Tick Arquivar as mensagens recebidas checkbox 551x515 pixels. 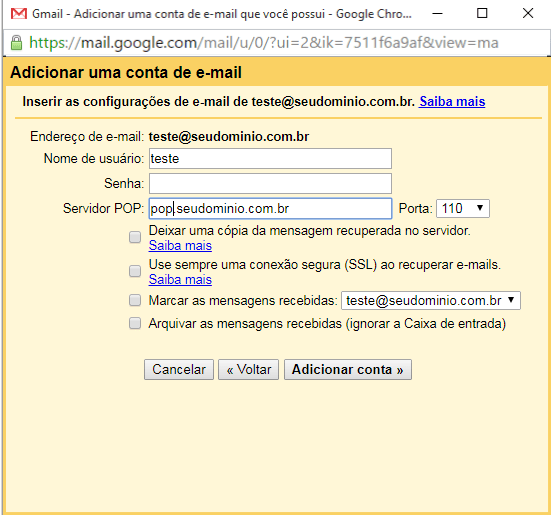(135, 323)
